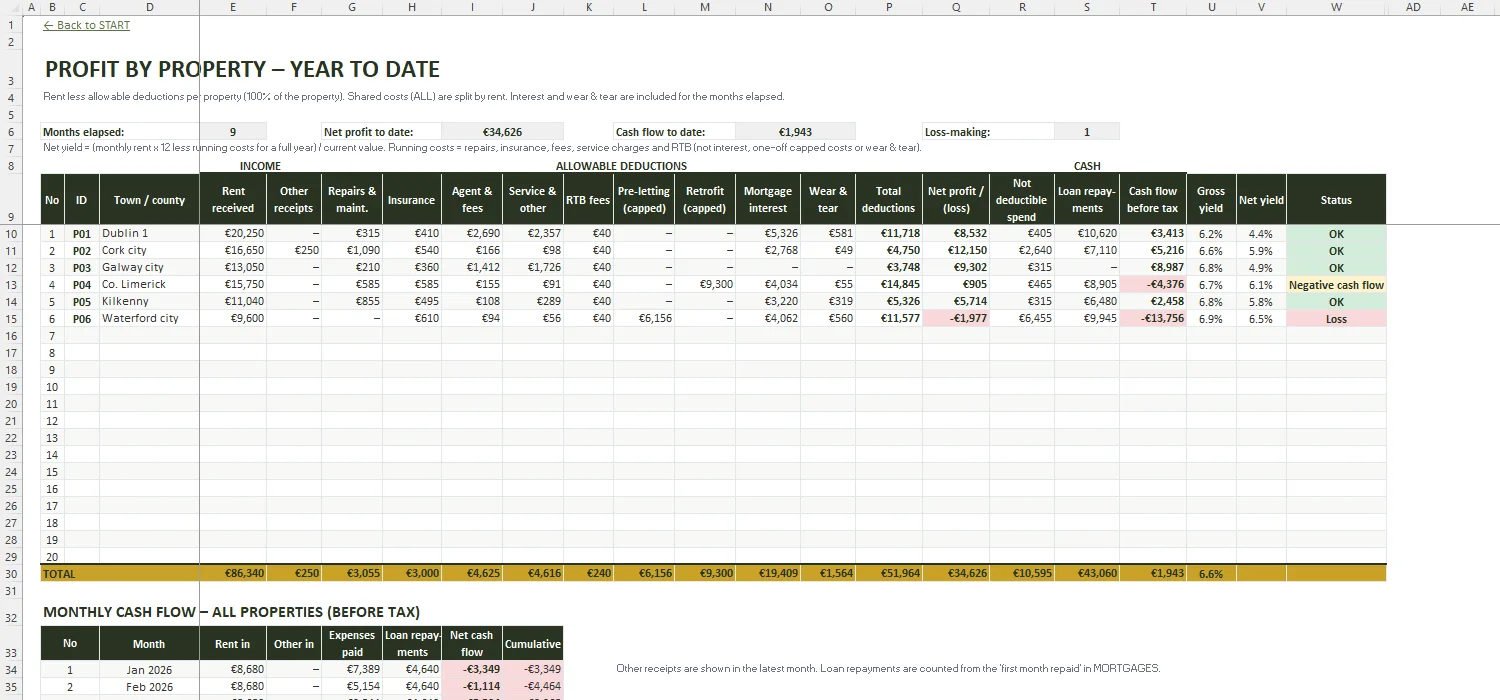Select the Dublin 1 property name cell
This screenshot has height=700, width=1500.
click(x=149, y=233)
